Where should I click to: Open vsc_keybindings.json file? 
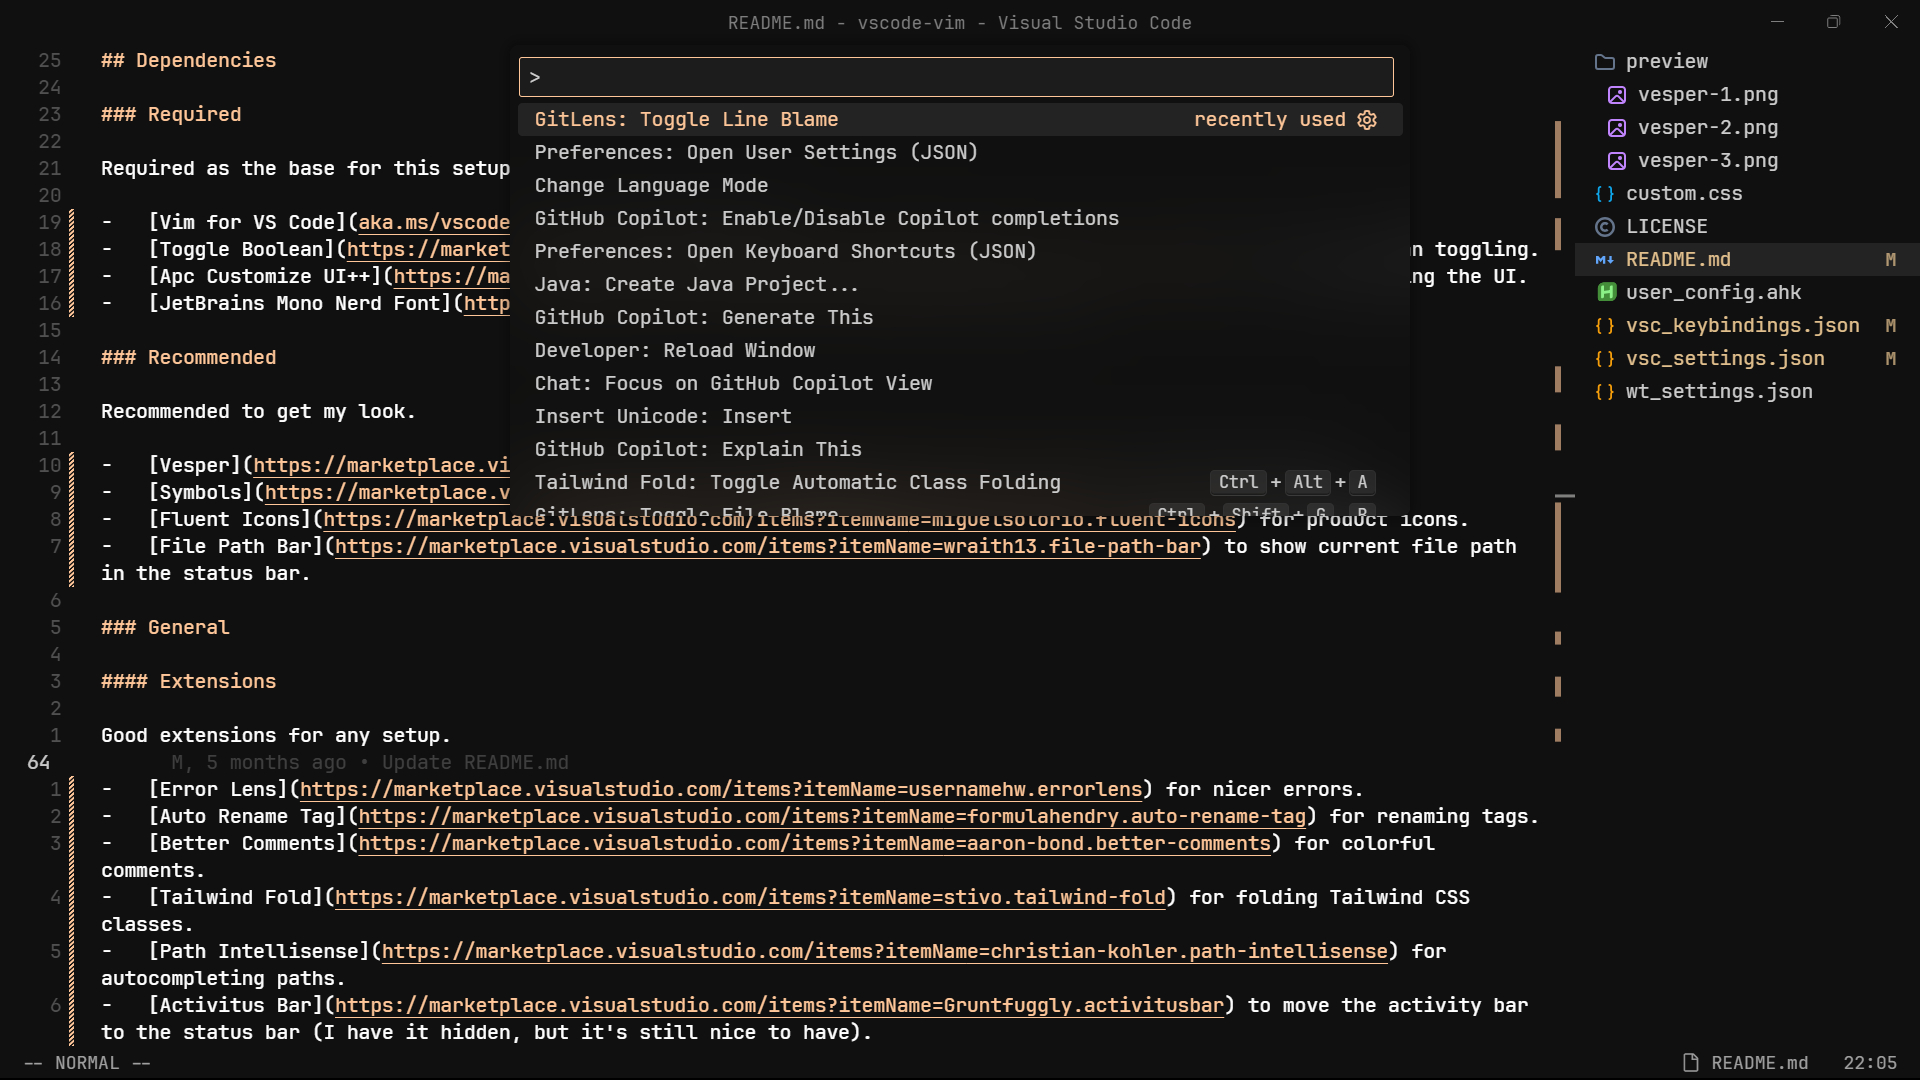(x=1748, y=326)
